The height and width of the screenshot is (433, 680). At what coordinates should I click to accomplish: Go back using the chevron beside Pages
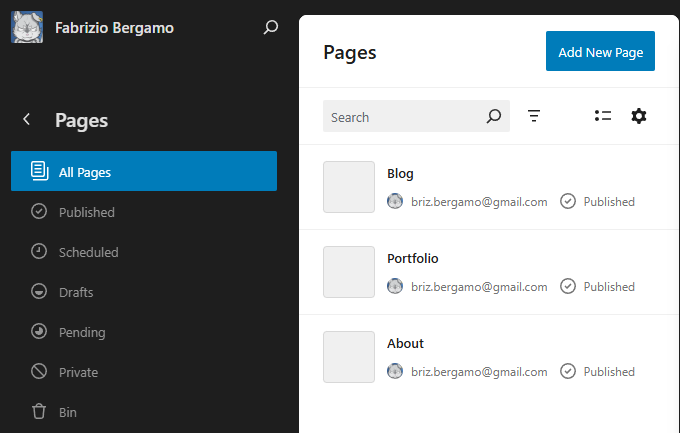tap(26, 119)
